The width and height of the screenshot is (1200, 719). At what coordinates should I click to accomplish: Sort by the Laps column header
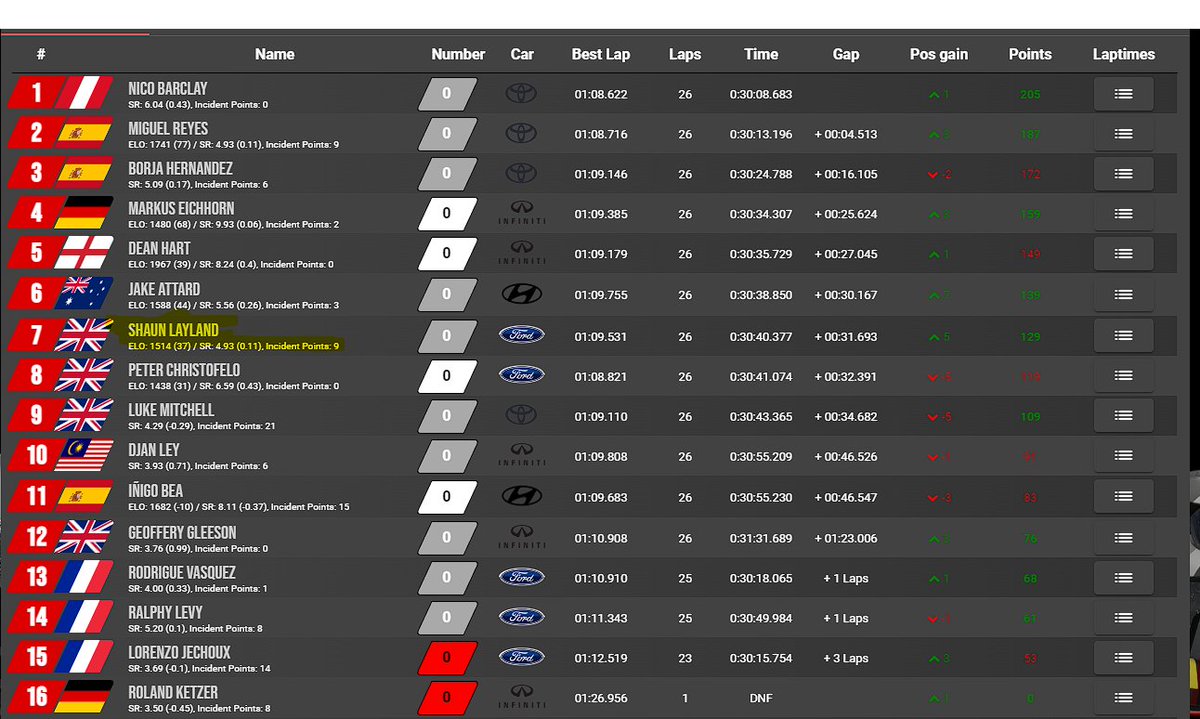click(685, 54)
